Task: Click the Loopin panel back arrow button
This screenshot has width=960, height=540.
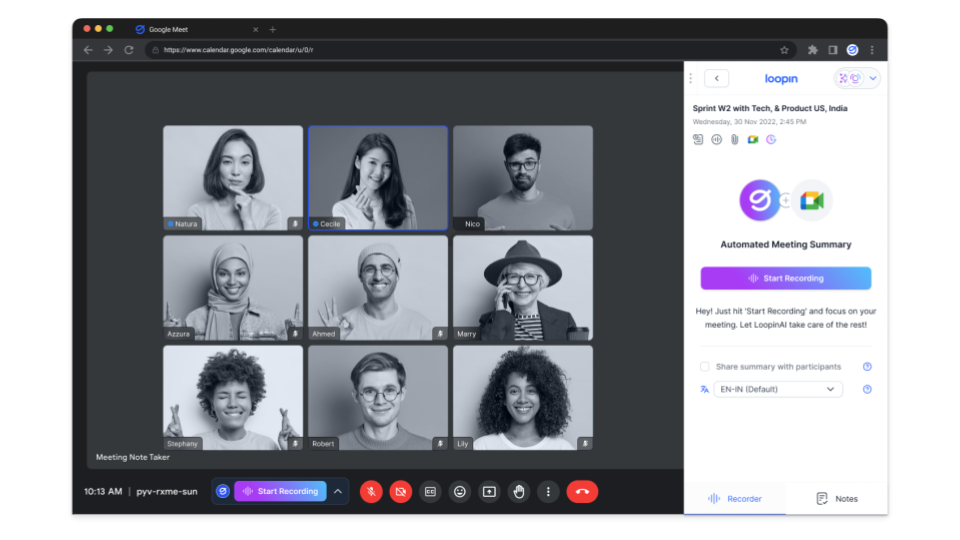Action: coord(716,78)
